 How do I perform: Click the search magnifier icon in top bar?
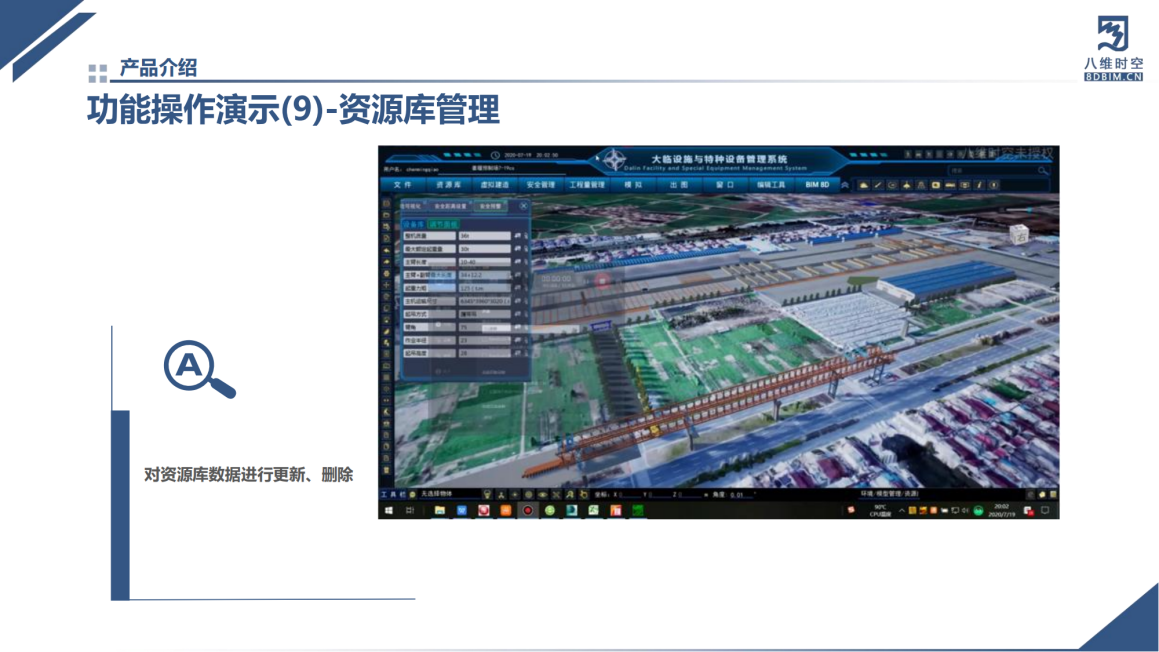click(1043, 171)
